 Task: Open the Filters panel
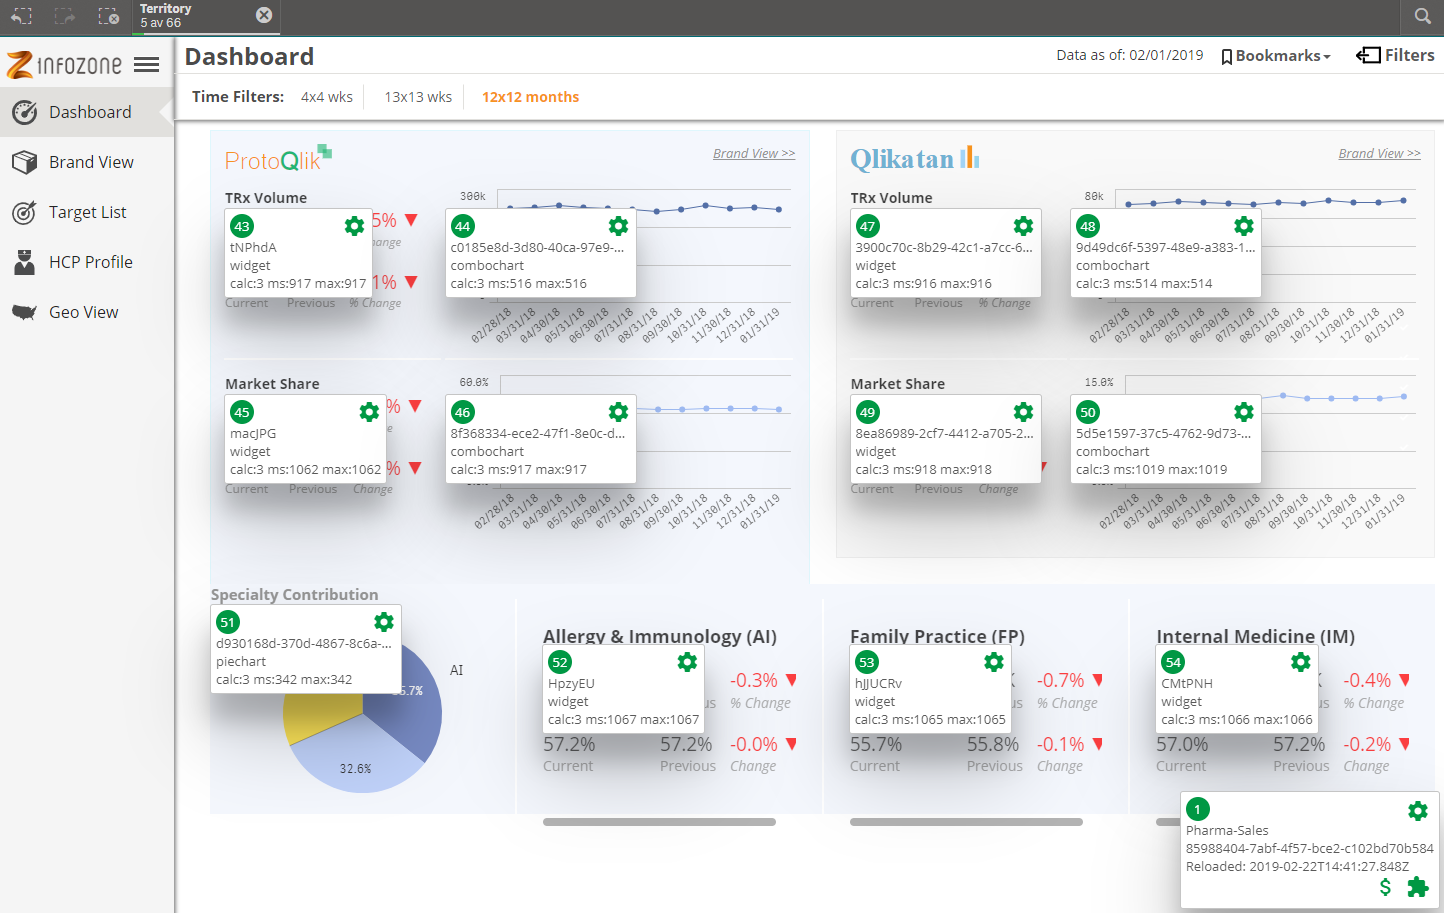tap(1395, 56)
